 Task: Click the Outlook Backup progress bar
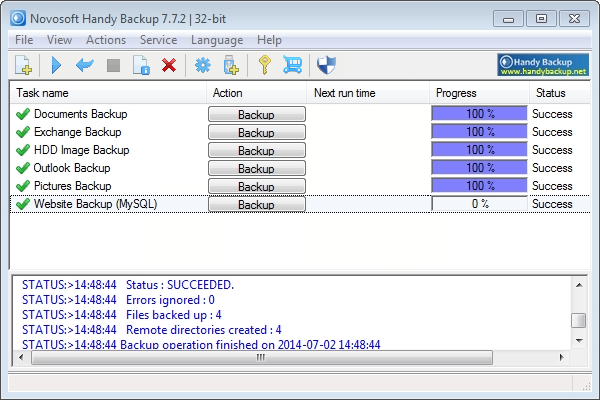pos(479,168)
